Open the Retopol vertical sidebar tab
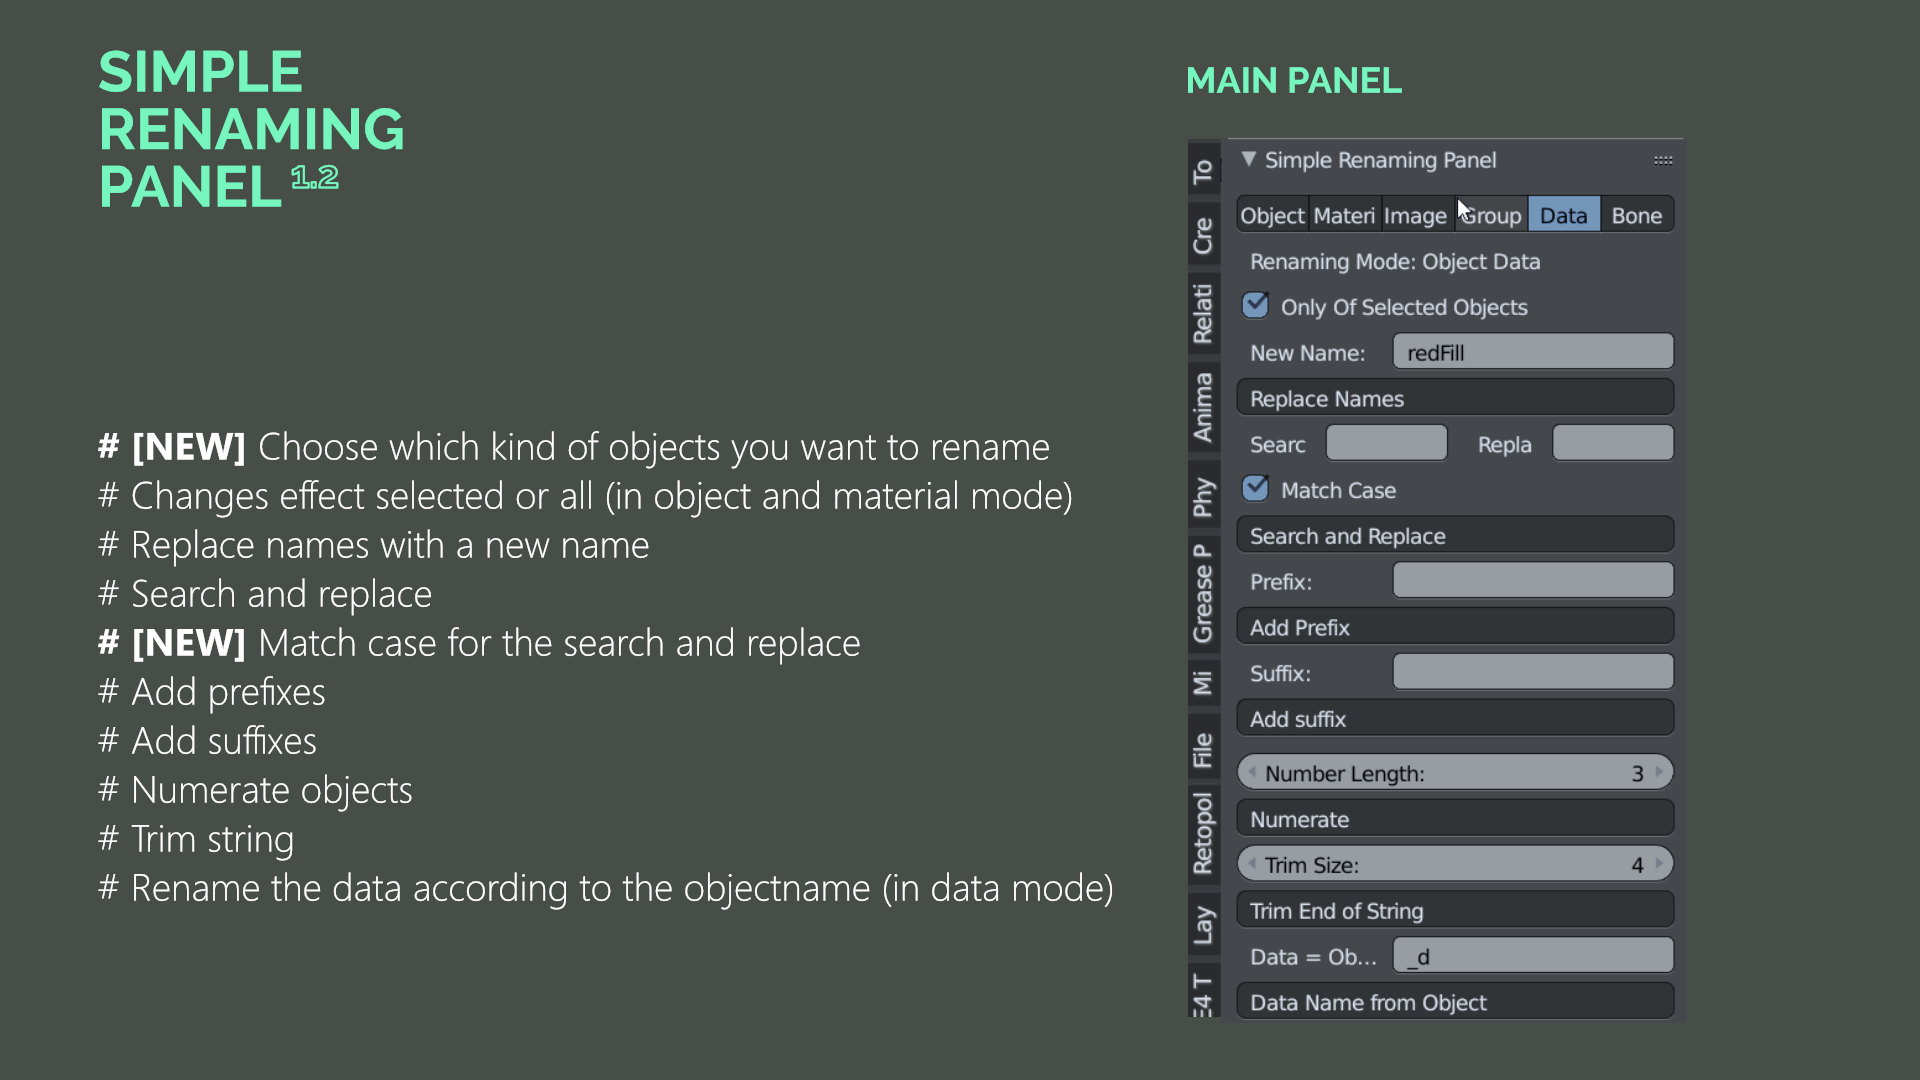This screenshot has height=1080, width=1920. tap(1203, 833)
